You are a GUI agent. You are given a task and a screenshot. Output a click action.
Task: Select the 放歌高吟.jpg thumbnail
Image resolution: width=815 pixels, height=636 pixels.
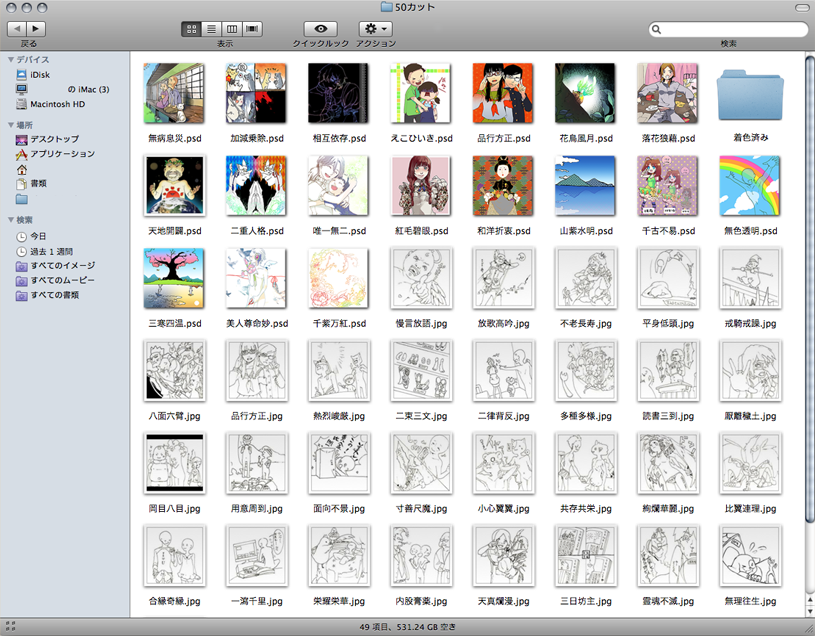[503, 278]
